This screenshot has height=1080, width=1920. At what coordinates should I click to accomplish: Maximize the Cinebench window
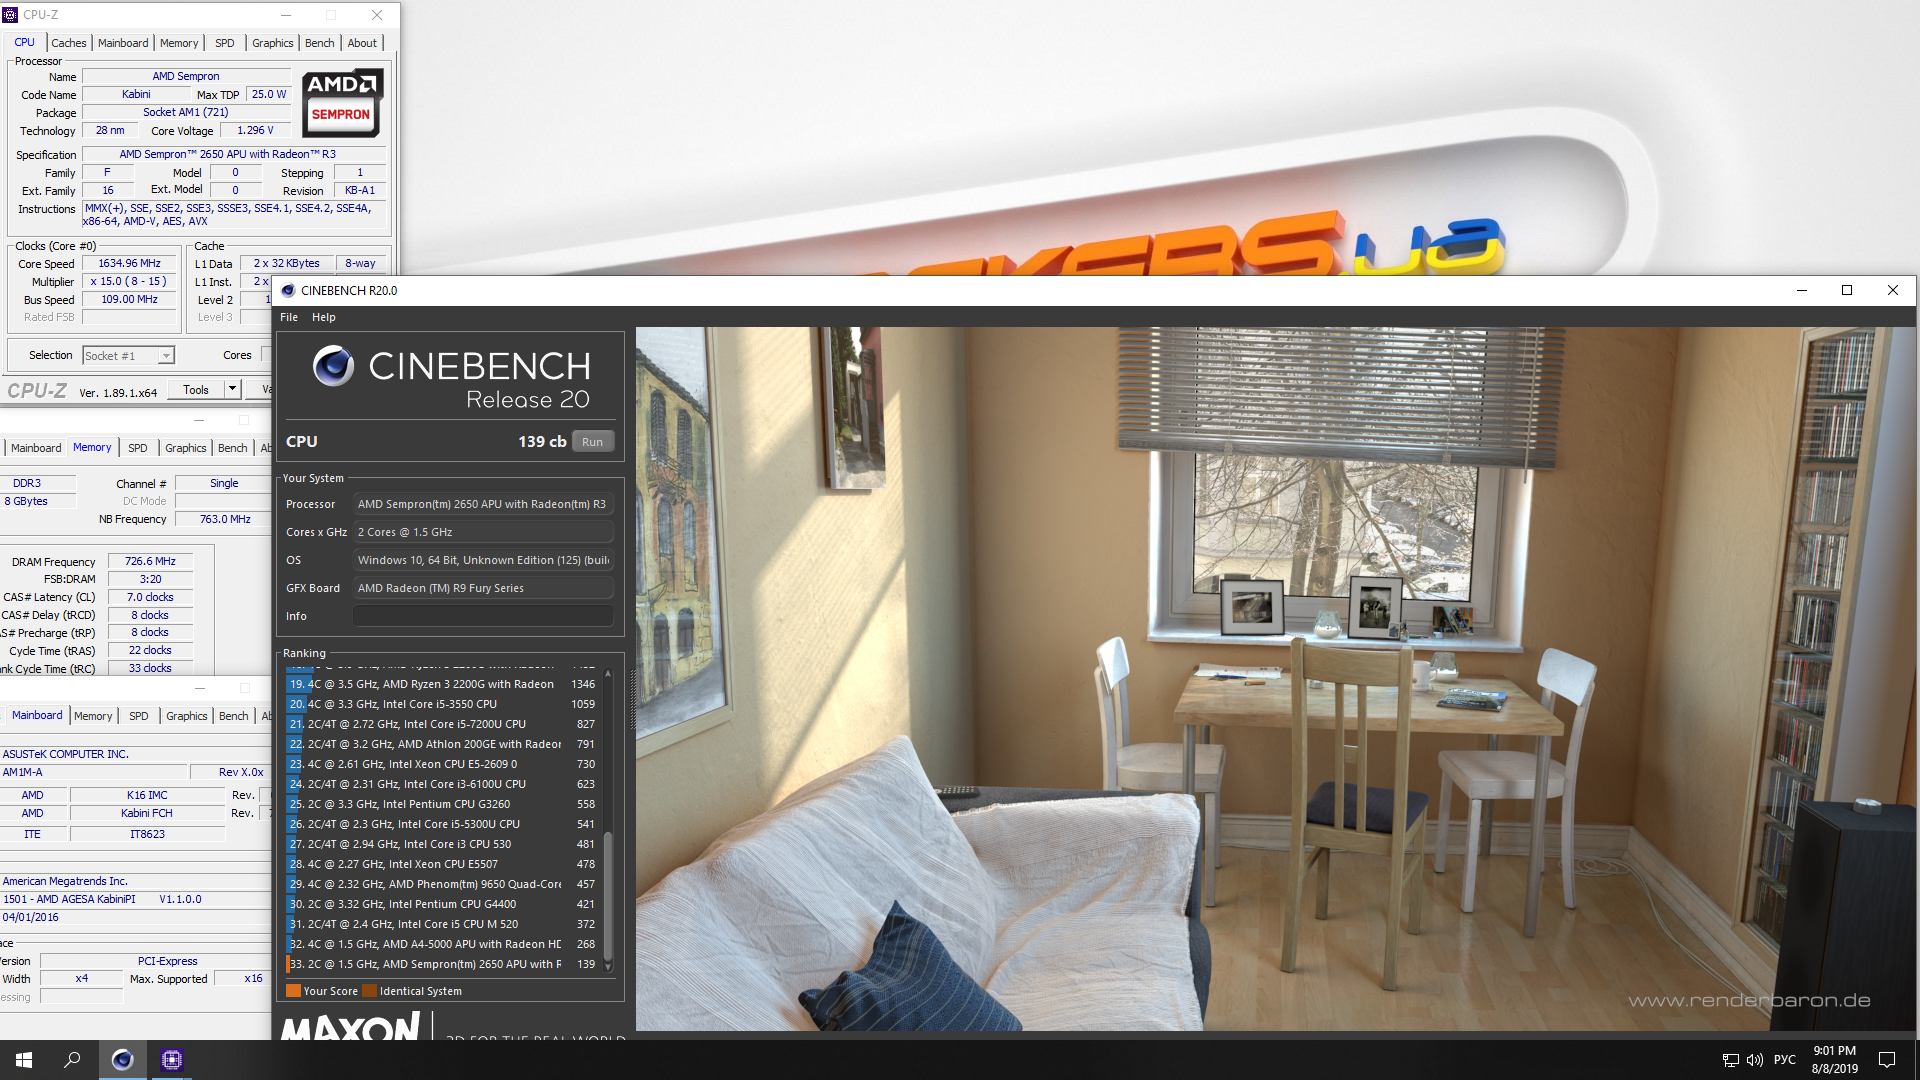[1847, 290]
